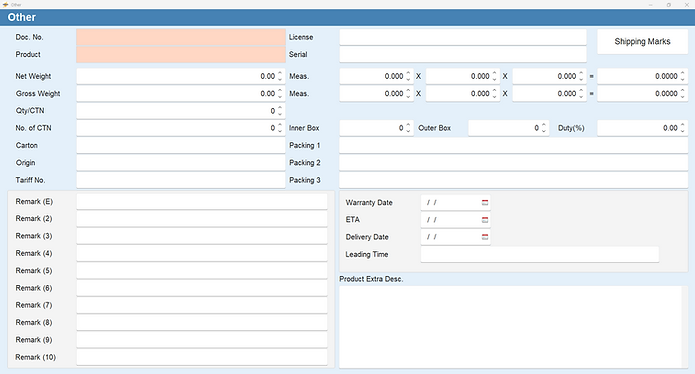Click the Remark (2) input field
The image size is (695, 374).
[x=202, y=219]
